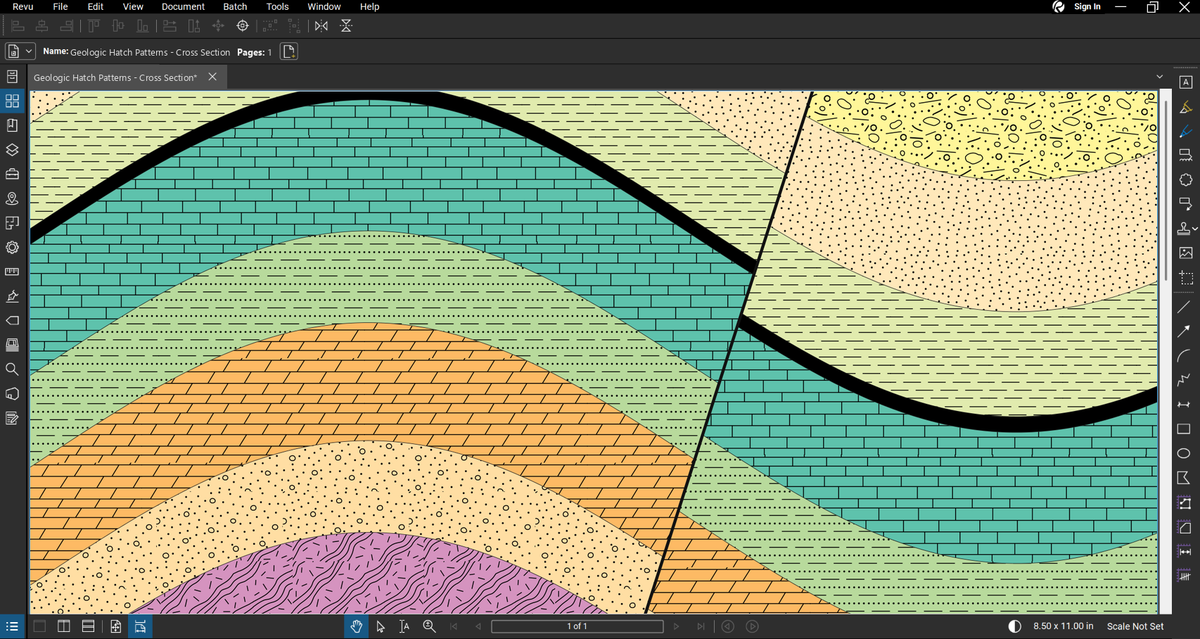Open the Window menu
Viewport: 1200px width, 639px height.
pyautogui.click(x=324, y=7)
